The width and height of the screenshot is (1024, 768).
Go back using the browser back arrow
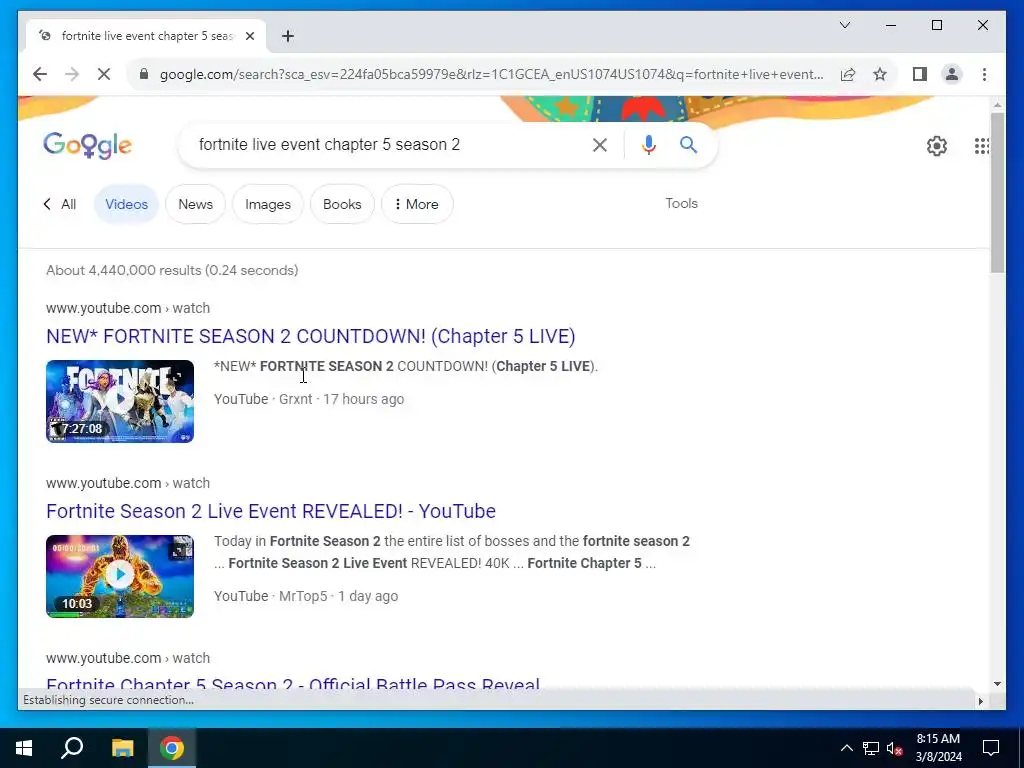click(40, 74)
